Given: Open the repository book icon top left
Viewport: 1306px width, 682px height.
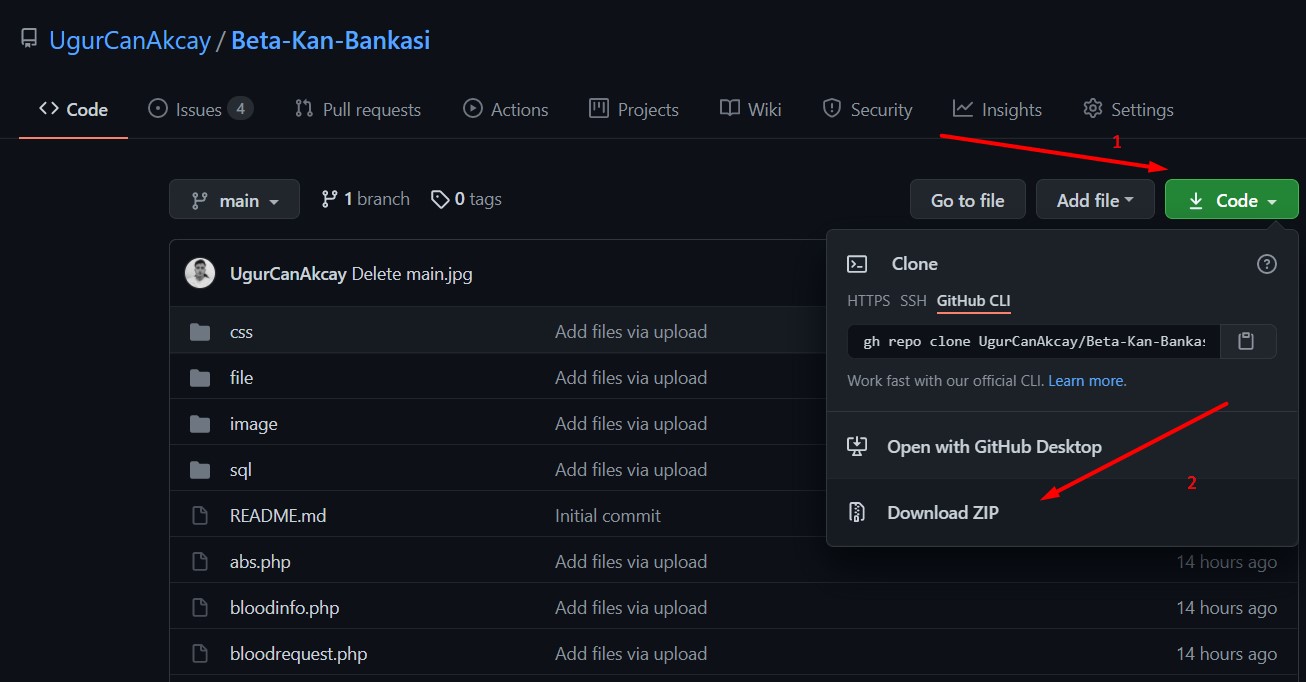Looking at the screenshot, I should 28,37.
